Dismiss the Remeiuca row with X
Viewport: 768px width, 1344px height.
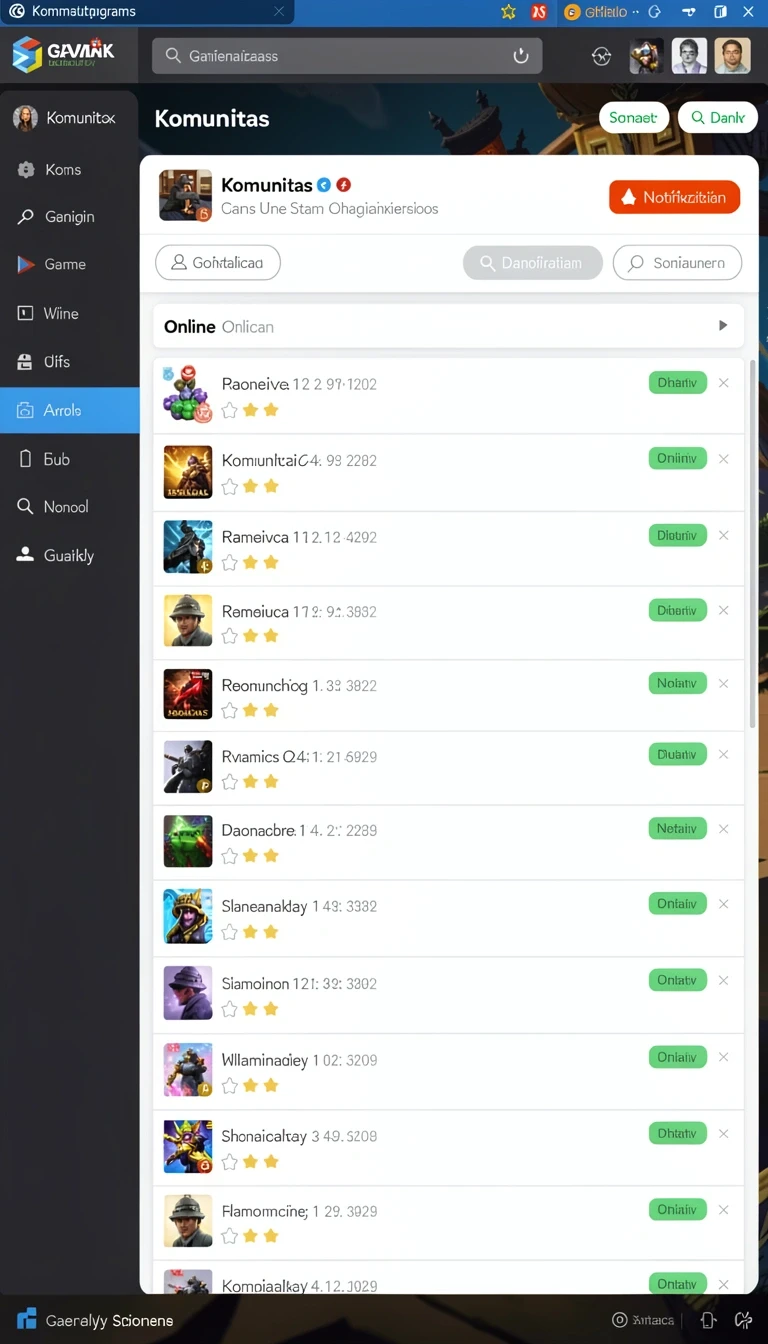click(724, 610)
